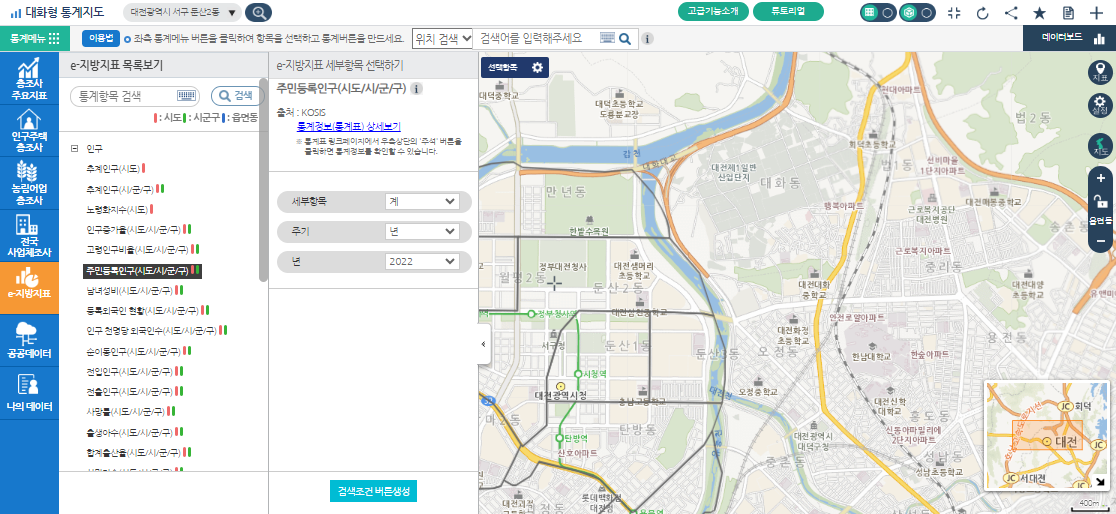Click the 지도 map type icon
Image resolution: width=1116 pixels, height=514 pixels.
(x=1100, y=146)
